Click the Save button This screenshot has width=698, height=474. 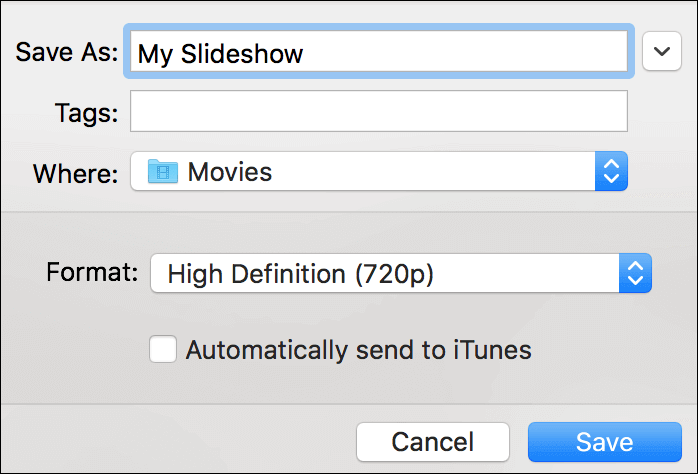pos(604,442)
